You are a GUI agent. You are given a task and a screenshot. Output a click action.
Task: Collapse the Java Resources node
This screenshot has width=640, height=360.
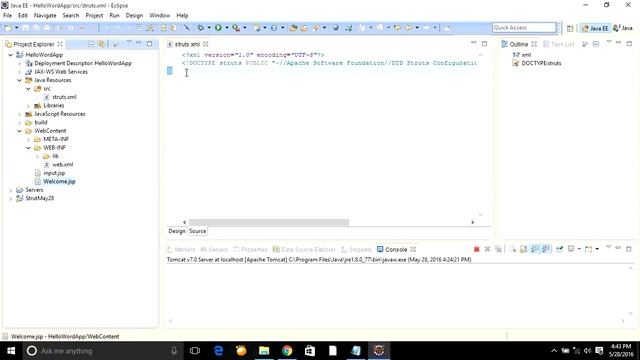[19, 80]
